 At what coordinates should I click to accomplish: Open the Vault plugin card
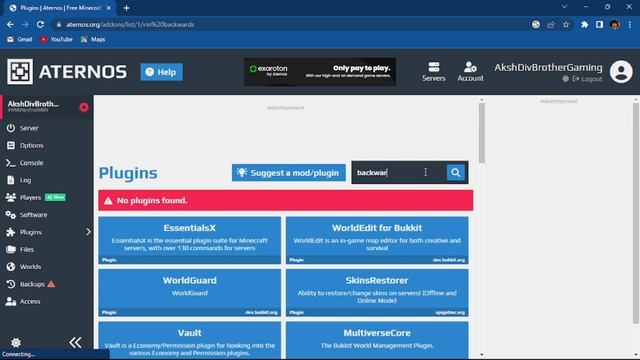click(x=189, y=341)
